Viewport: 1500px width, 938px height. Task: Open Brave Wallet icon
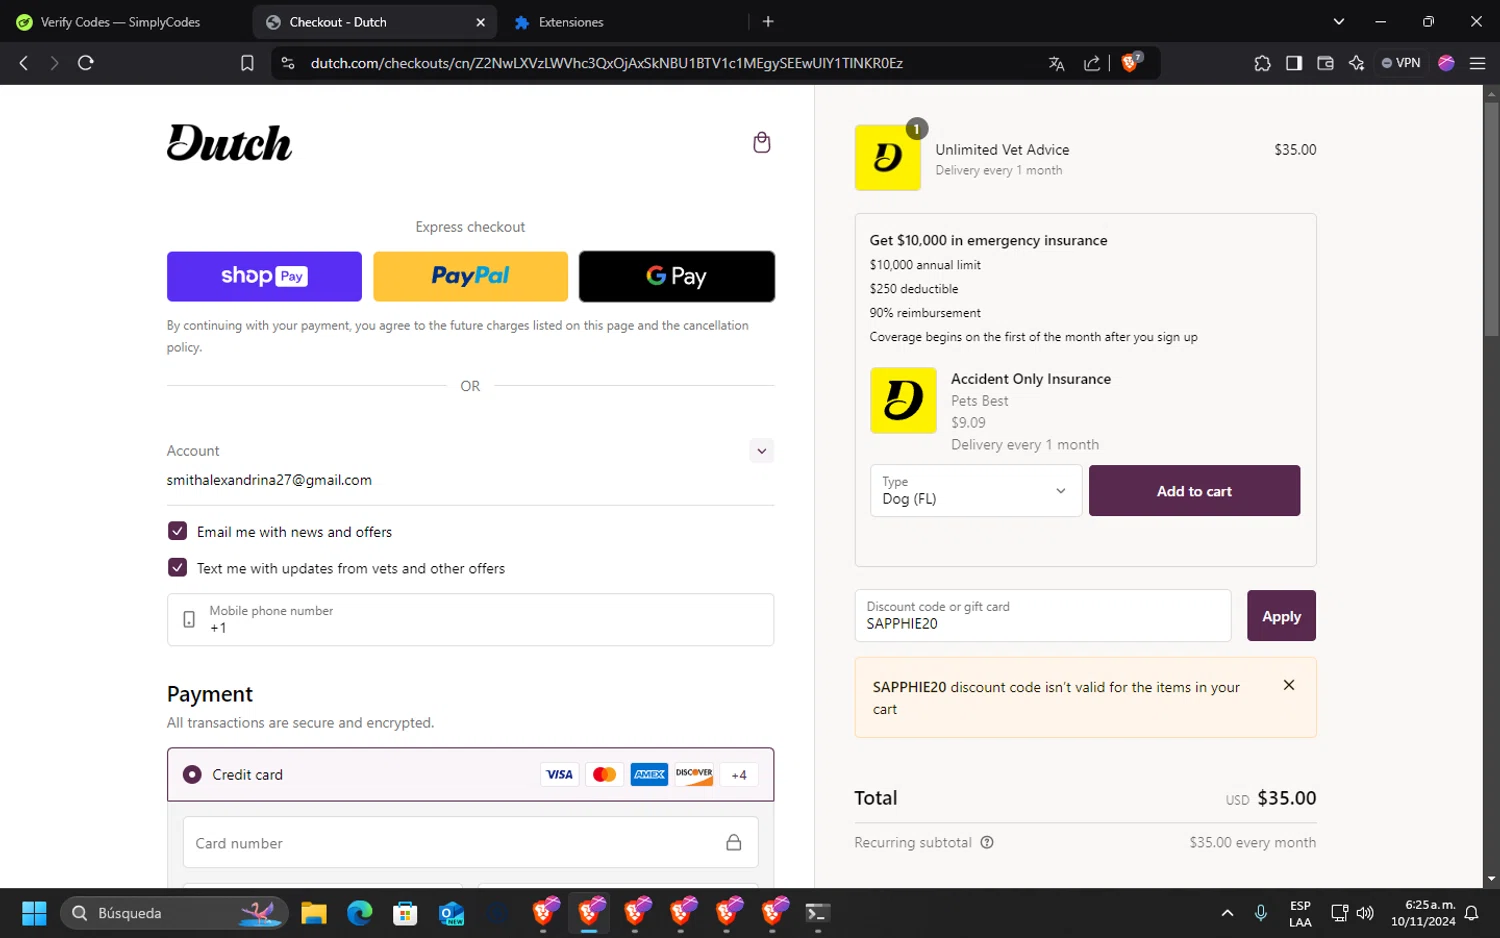(x=1325, y=63)
